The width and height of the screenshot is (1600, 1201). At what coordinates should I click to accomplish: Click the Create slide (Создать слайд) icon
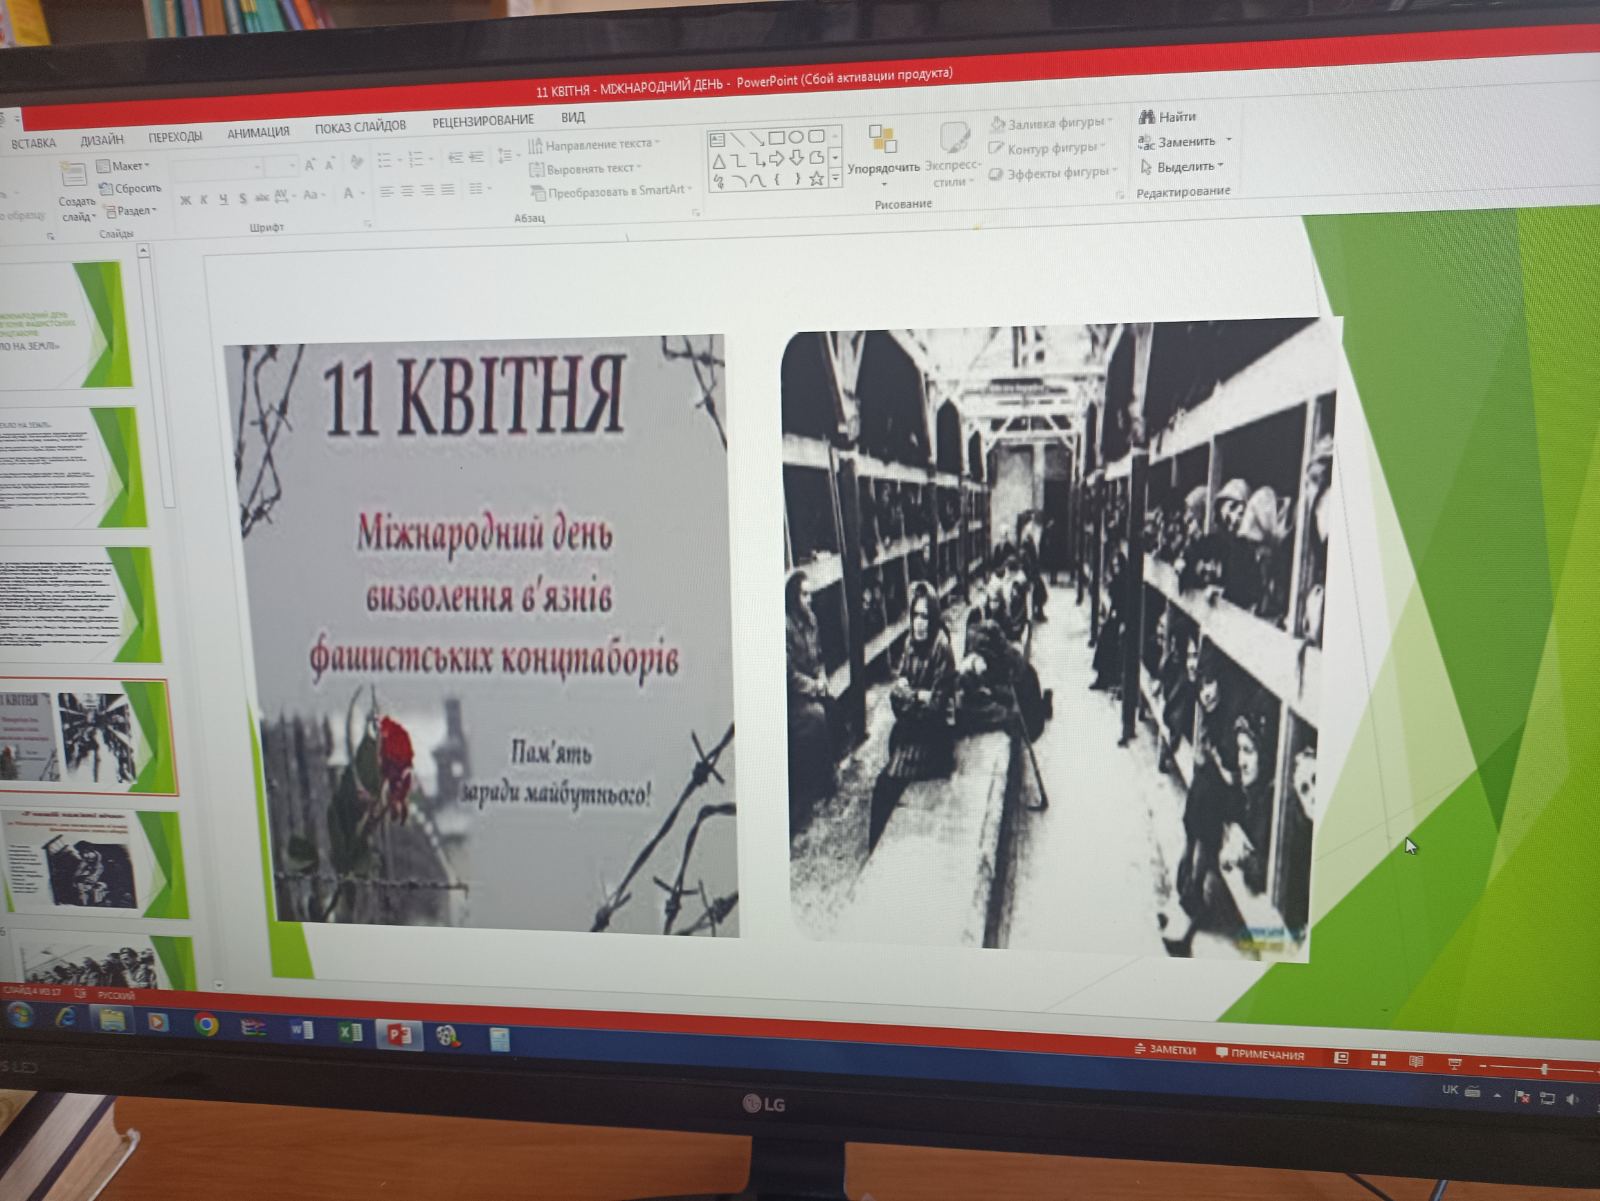click(x=74, y=177)
